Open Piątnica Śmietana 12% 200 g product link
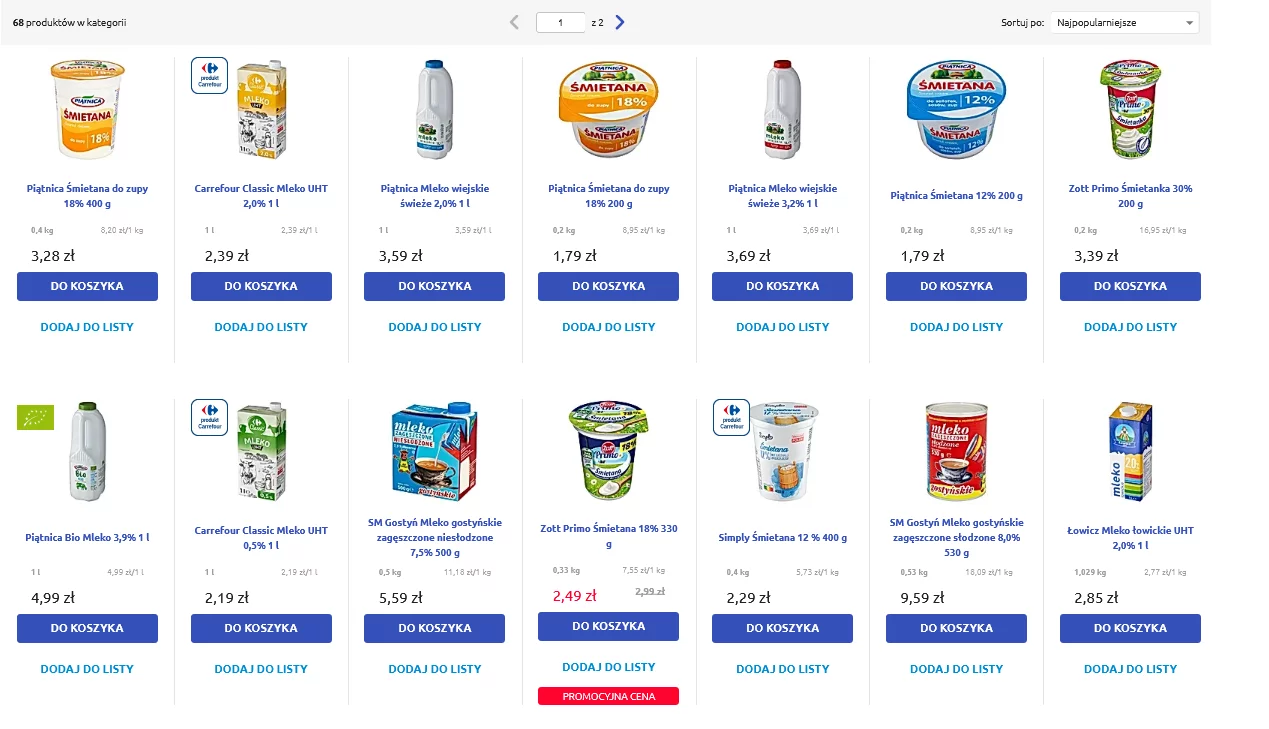This screenshot has width=1269, height=729. coord(956,196)
